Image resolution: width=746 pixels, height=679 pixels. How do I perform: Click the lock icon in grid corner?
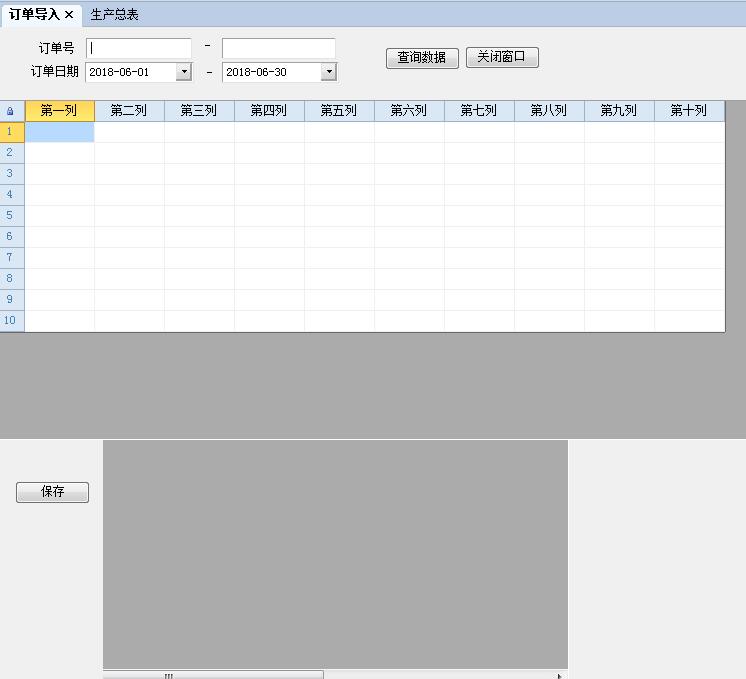pos(10,111)
